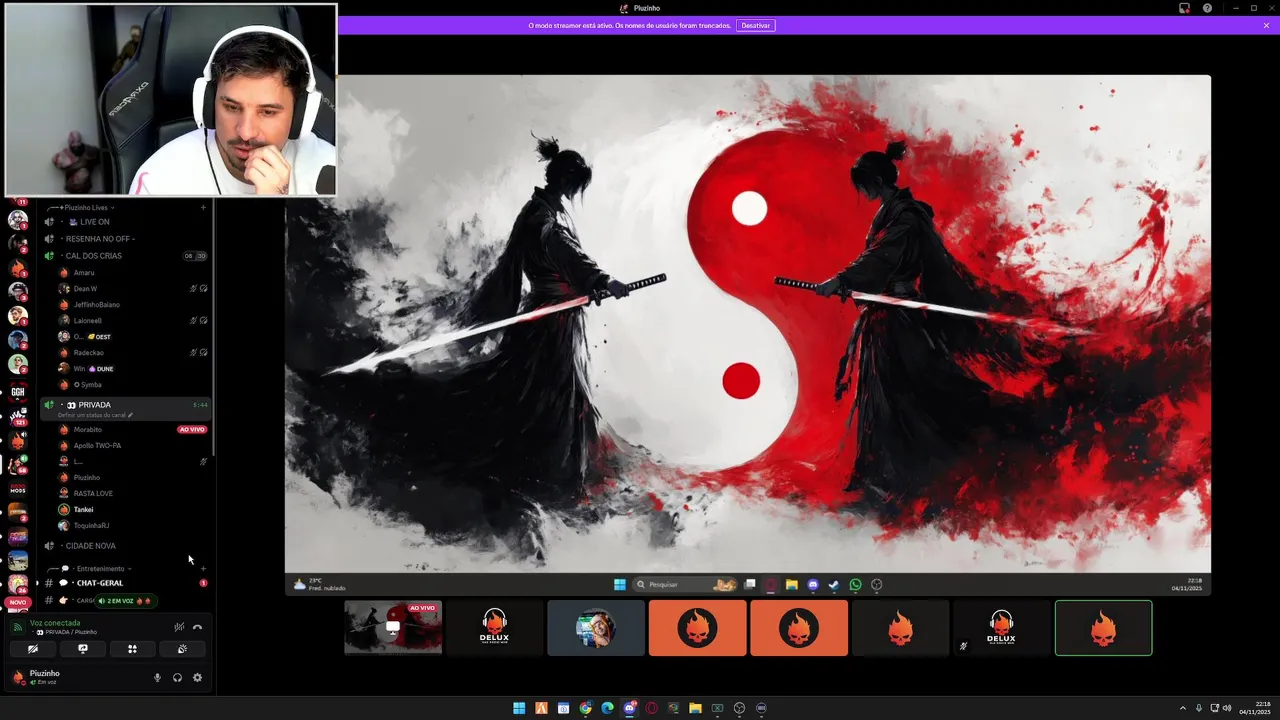Open the soundboard button

click(x=182, y=649)
